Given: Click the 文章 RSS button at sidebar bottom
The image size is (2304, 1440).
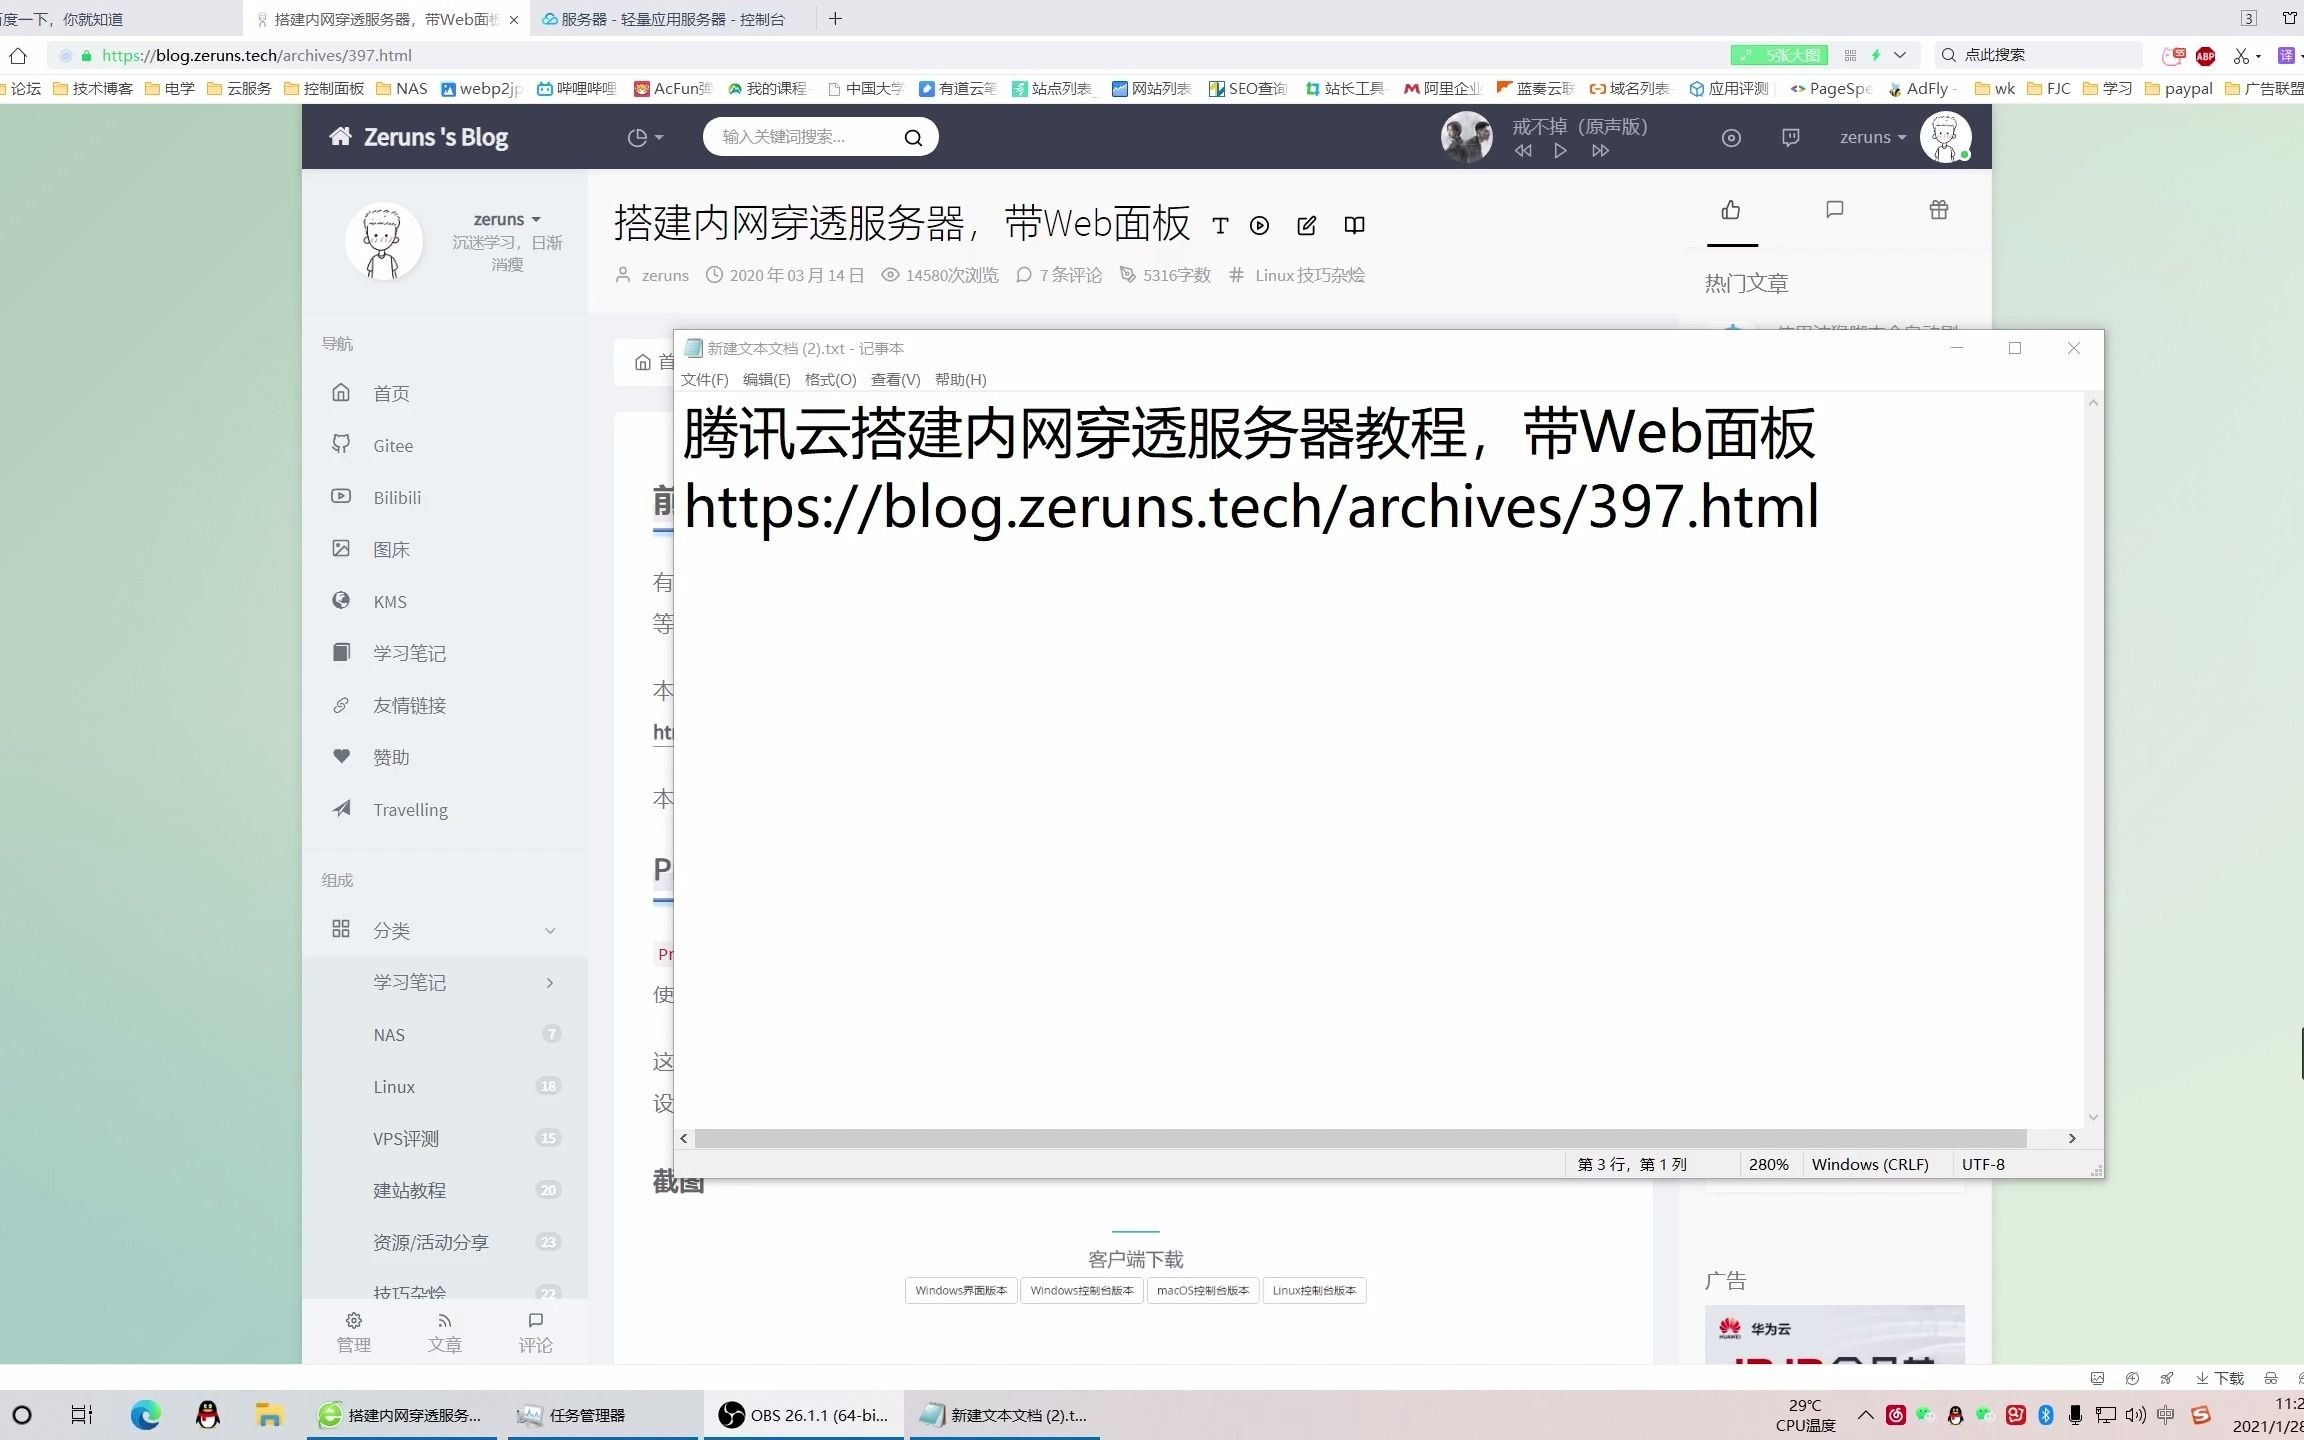Looking at the screenshot, I should pos(445,1333).
